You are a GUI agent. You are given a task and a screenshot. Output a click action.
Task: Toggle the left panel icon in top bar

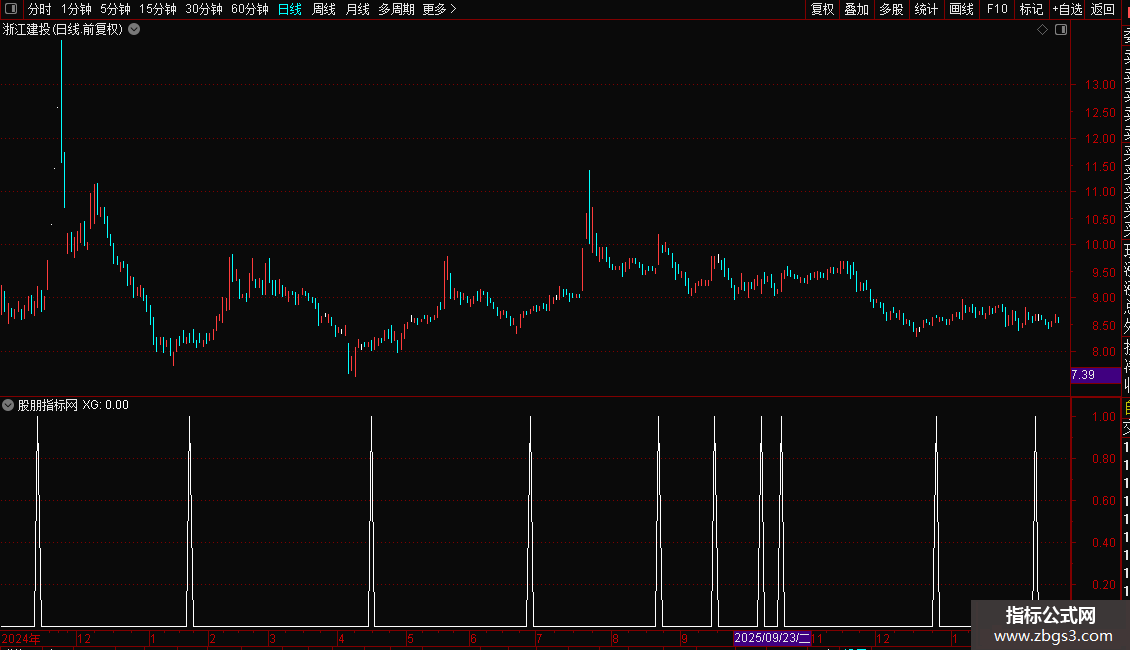[x=11, y=9]
